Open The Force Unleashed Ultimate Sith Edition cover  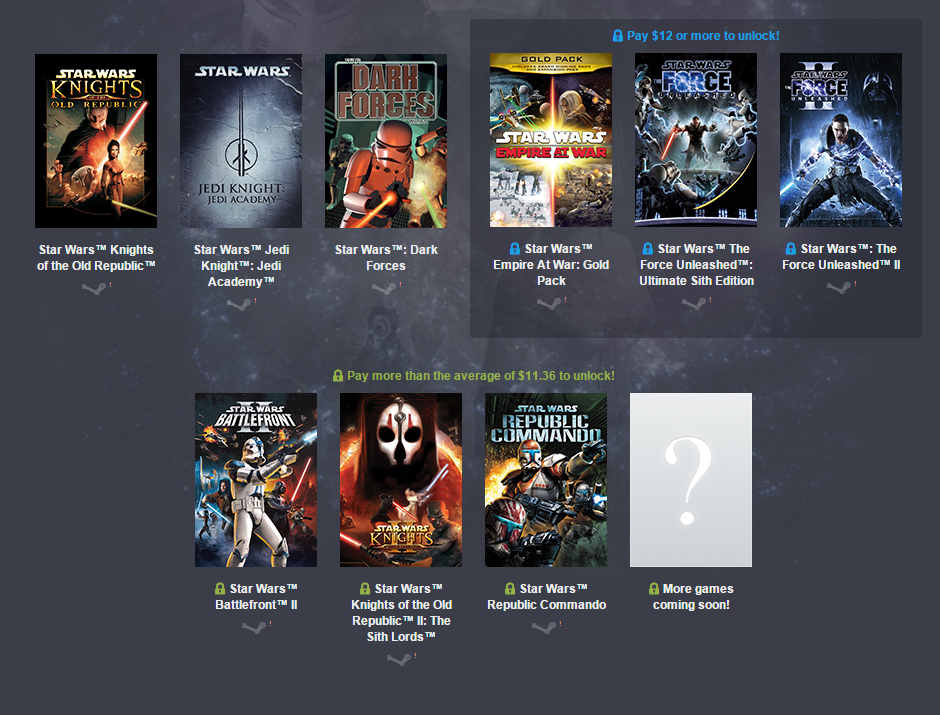click(696, 140)
